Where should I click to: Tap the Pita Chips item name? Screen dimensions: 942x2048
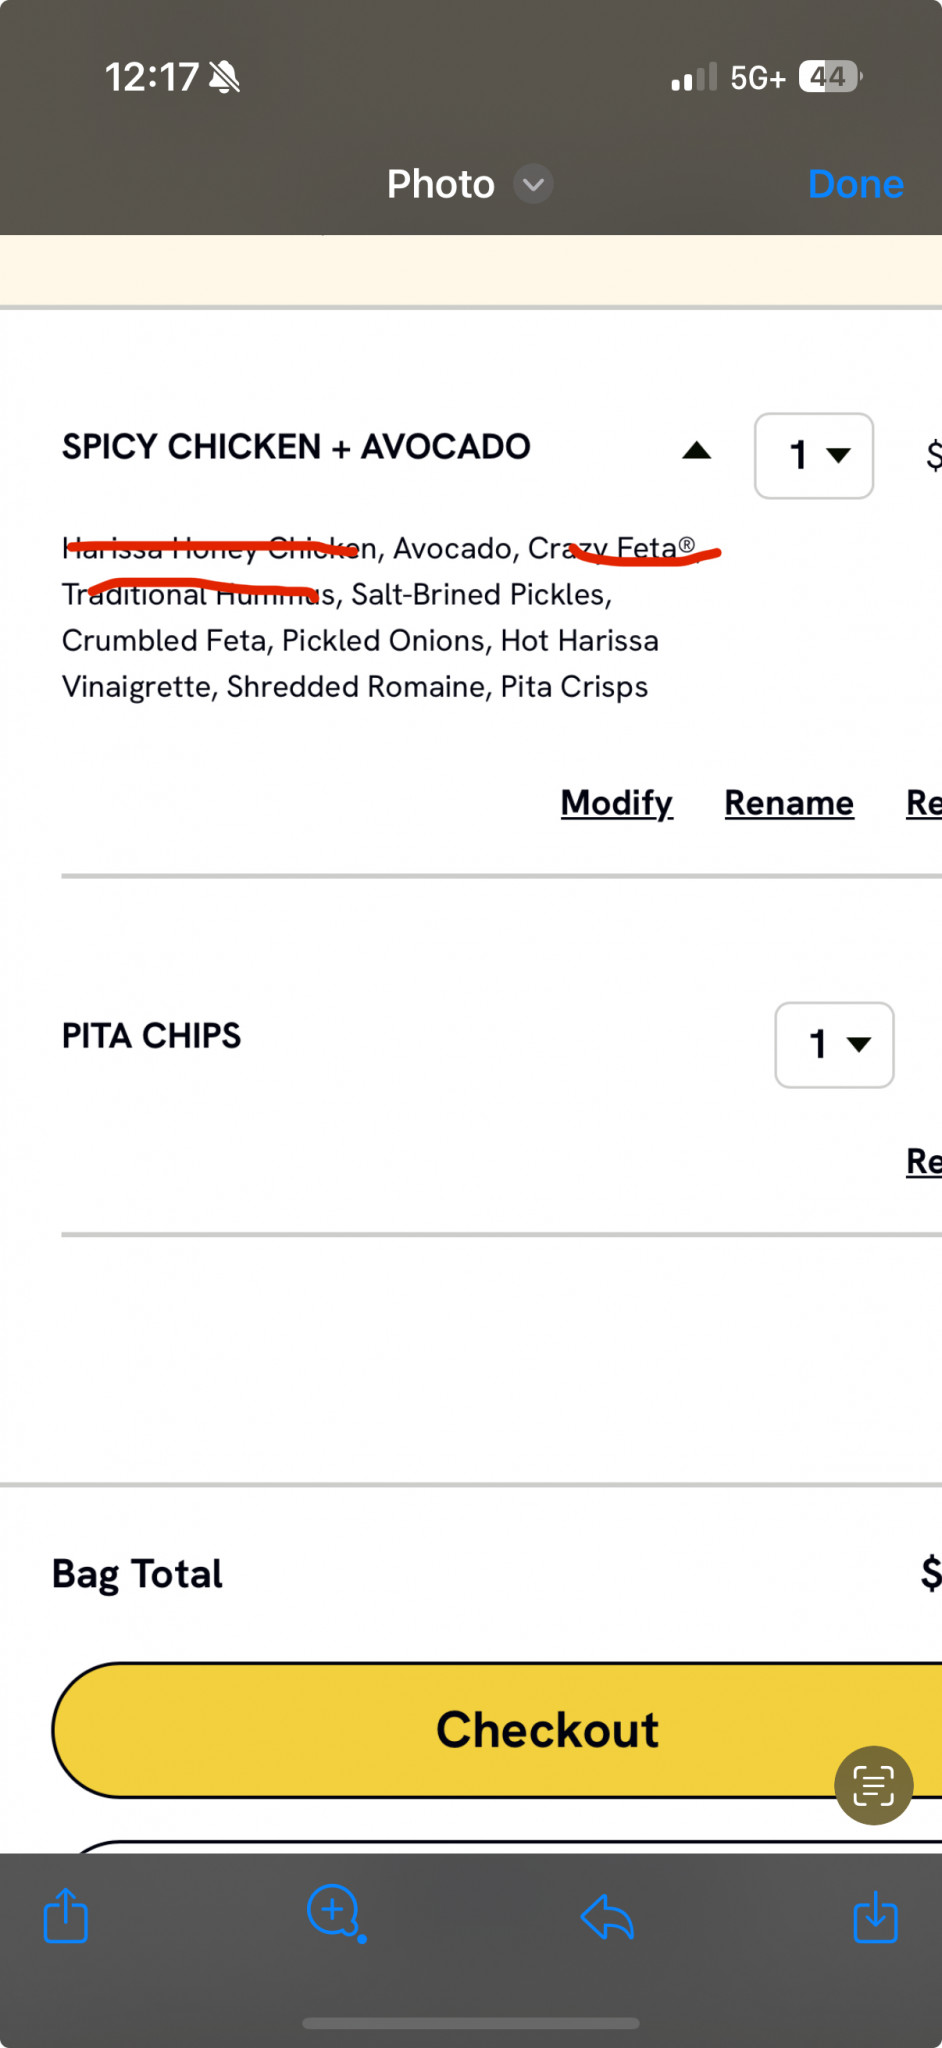coord(151,1035)
